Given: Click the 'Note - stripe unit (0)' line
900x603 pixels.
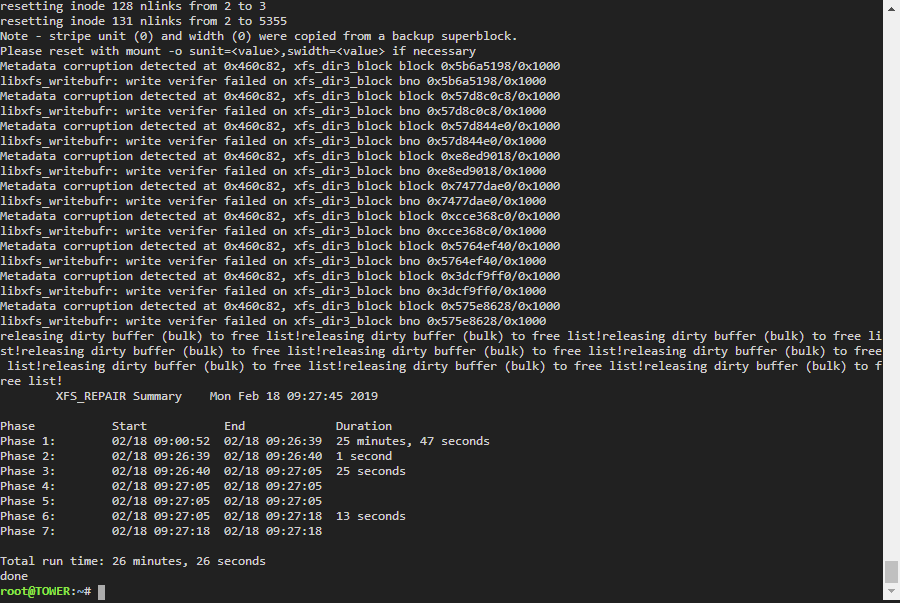Looking at the screenshot, I should [x=258, y=36].
